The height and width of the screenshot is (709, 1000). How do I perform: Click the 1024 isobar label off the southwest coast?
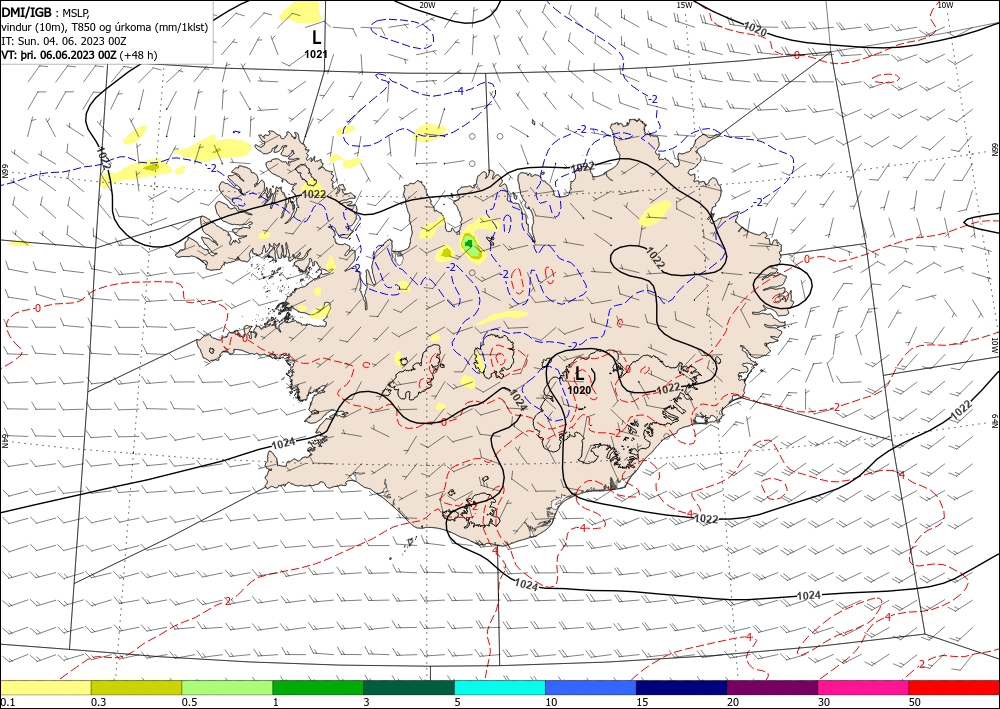(x=284, y=443)
